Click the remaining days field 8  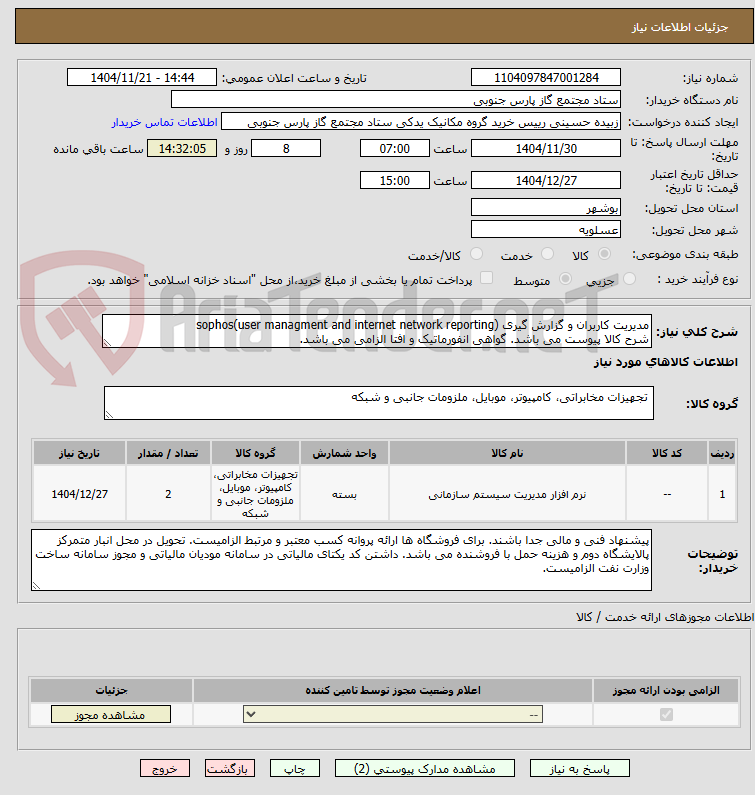pyautogui.click(x=286, y=149)
